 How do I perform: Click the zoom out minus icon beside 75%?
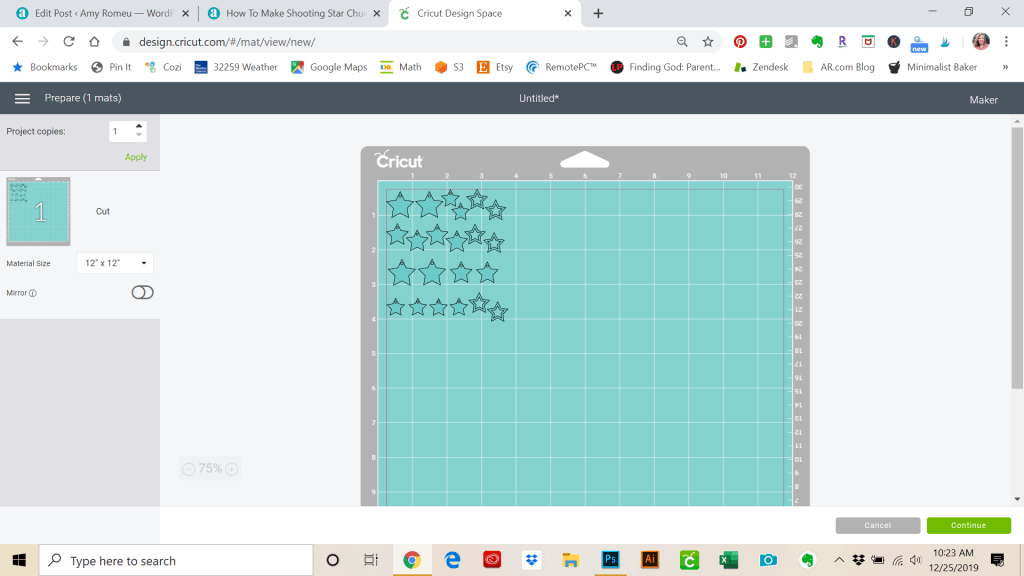pos(189,469)
